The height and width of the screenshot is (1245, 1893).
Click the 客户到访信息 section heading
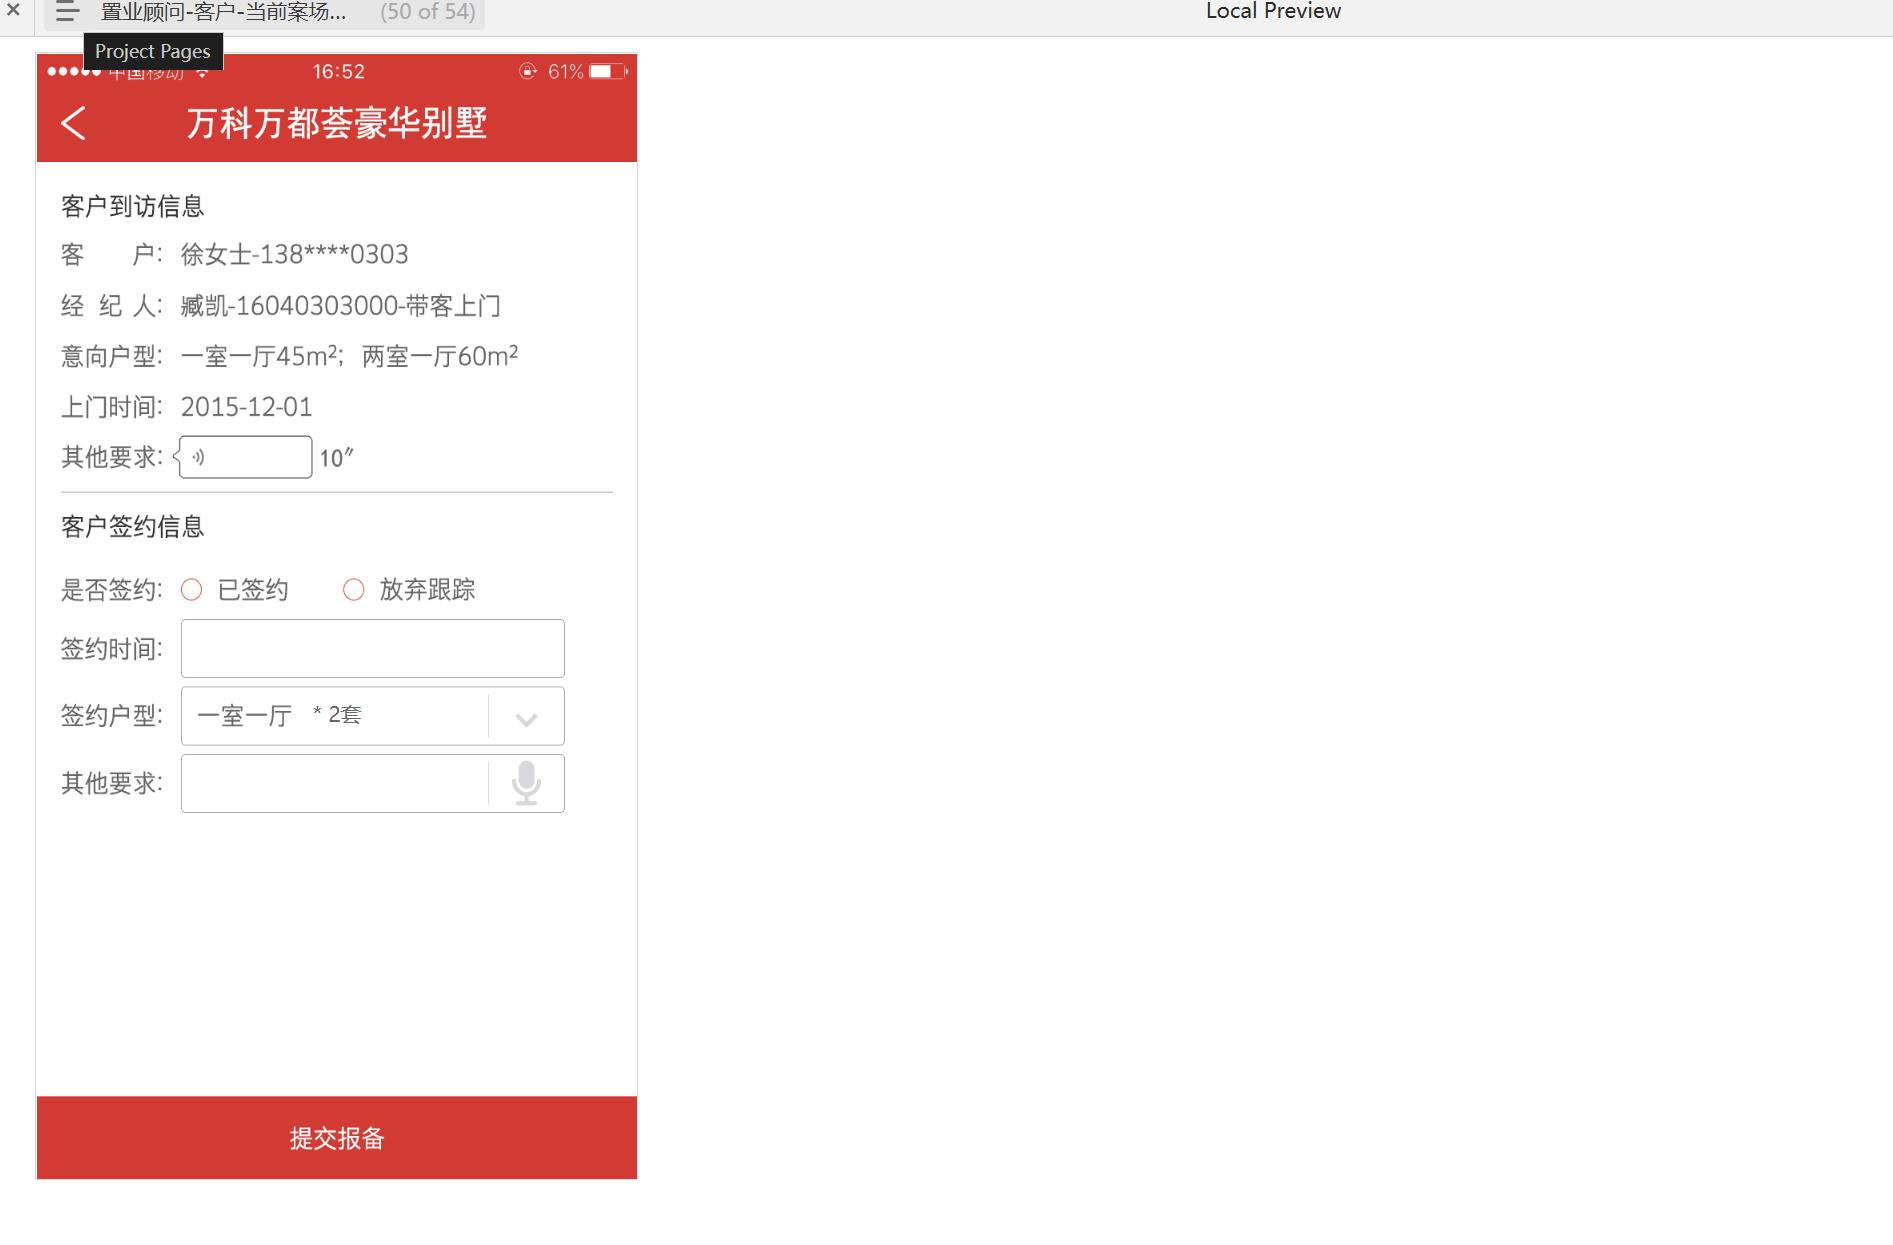133,207
